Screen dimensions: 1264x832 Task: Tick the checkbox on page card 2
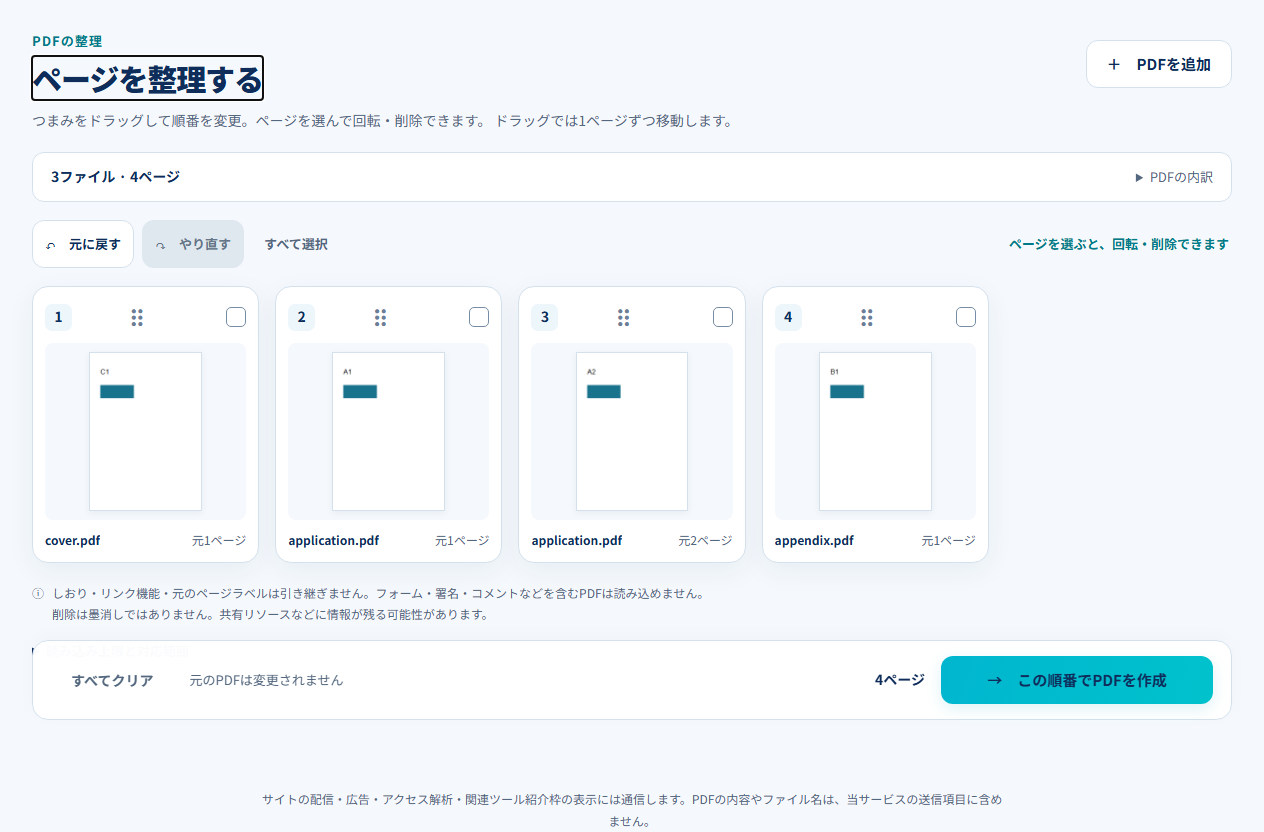click(479, 317)
